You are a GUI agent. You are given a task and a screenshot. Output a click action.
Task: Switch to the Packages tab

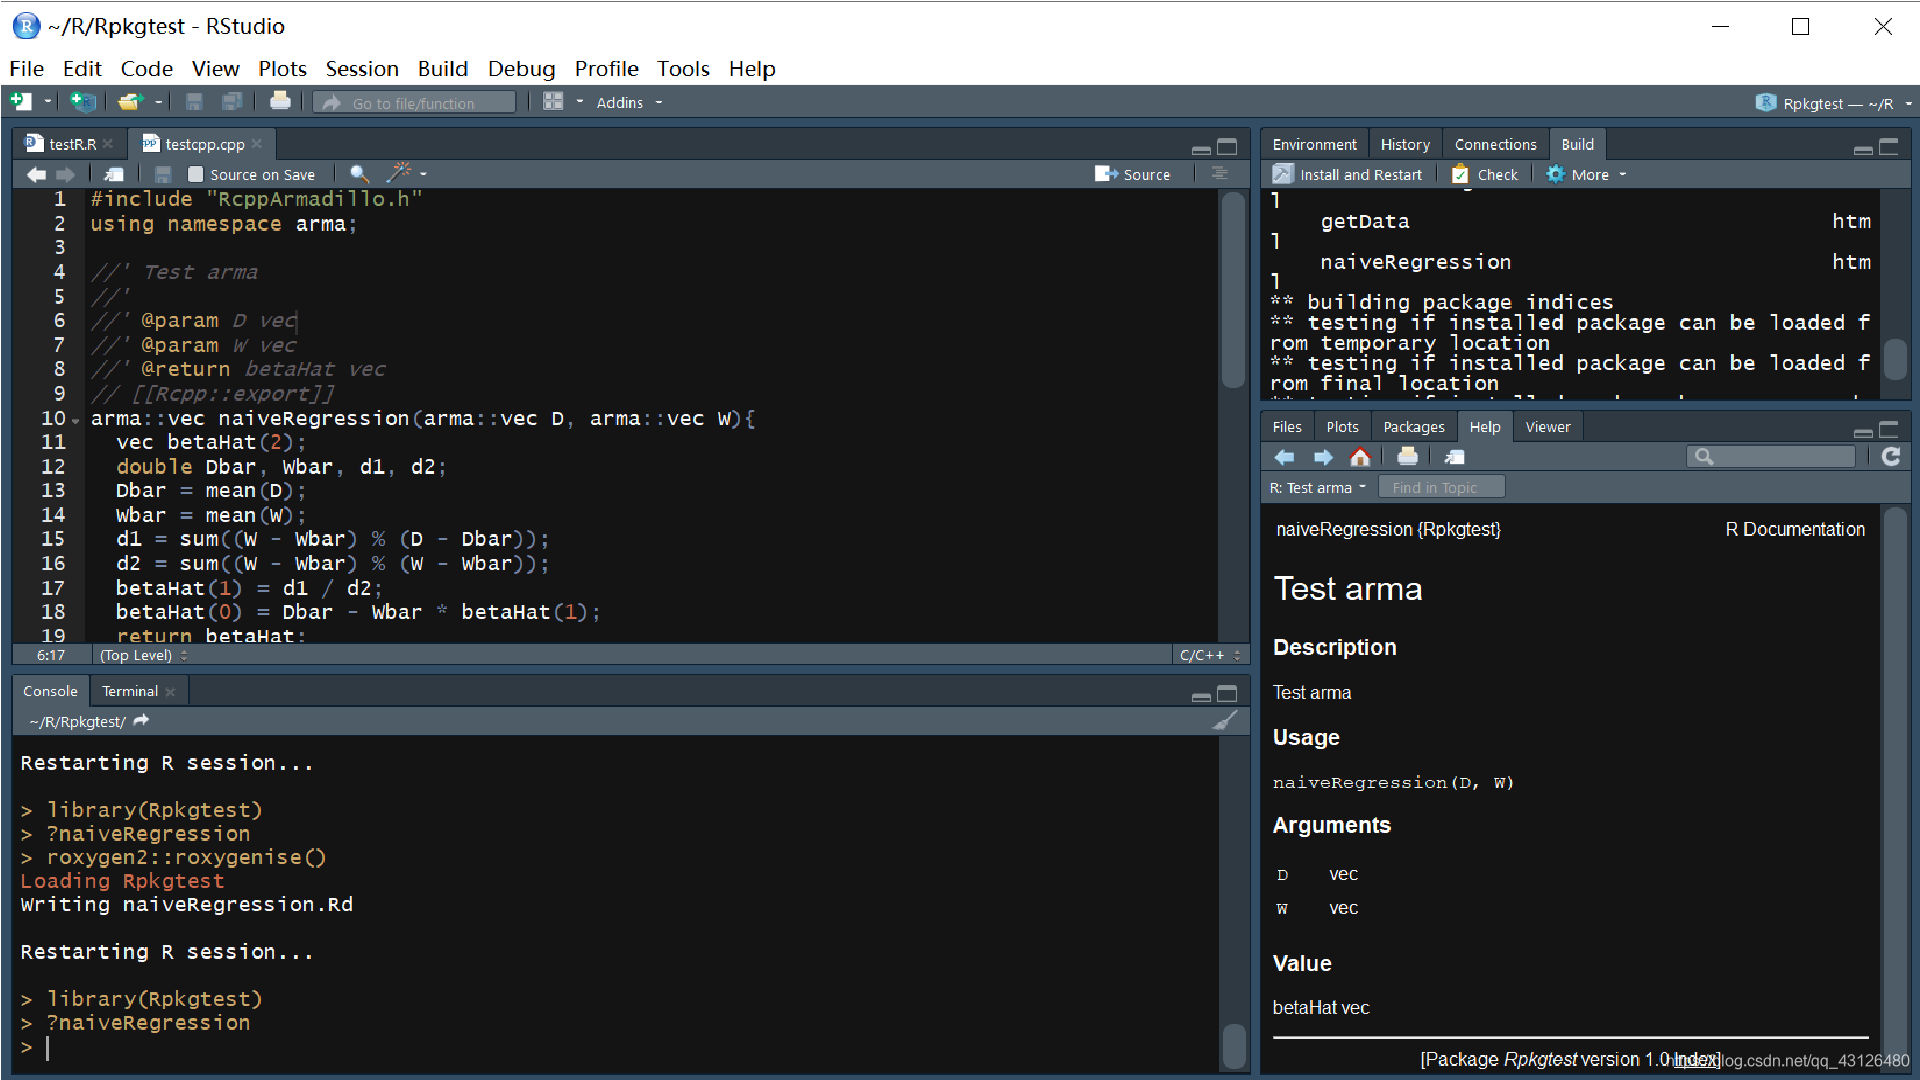click(x=1413, y=427)
